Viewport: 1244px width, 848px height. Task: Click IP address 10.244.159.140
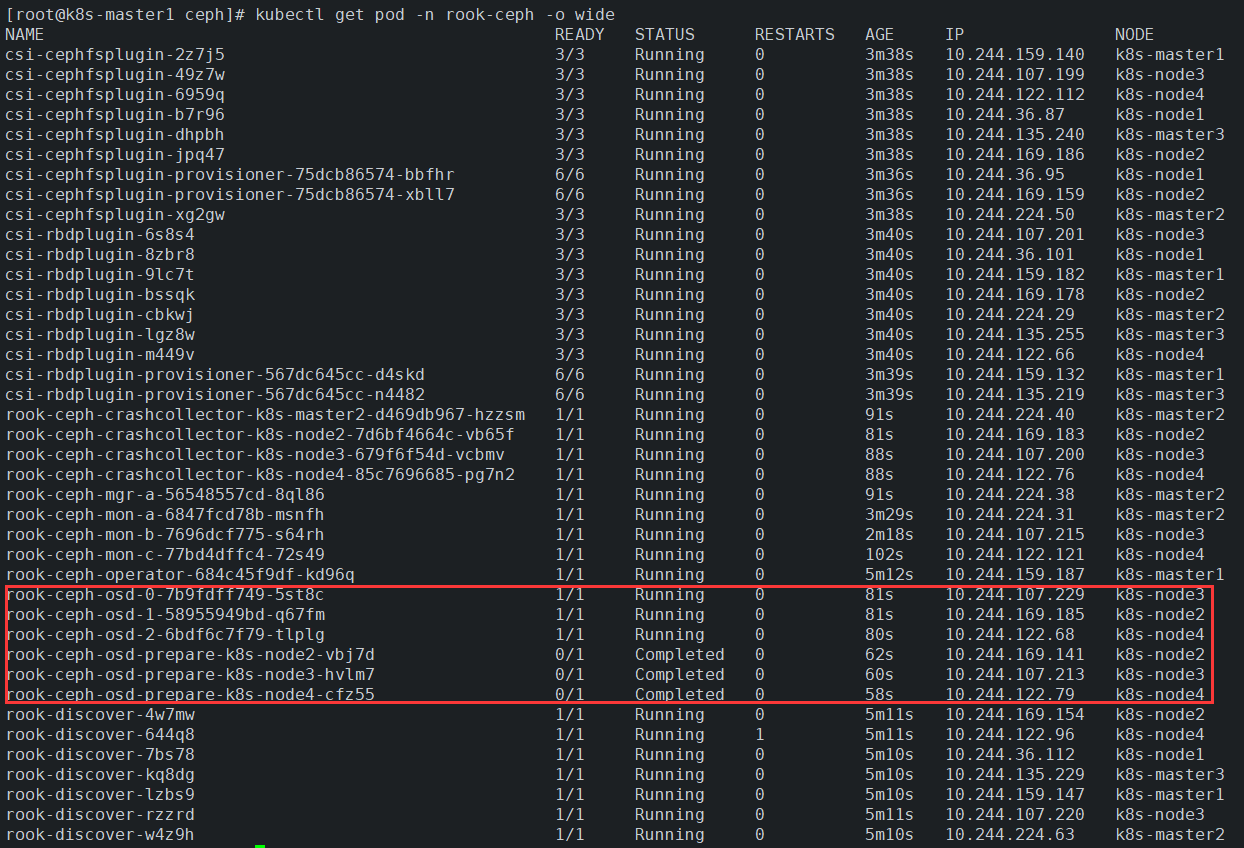pos(1015,54)
